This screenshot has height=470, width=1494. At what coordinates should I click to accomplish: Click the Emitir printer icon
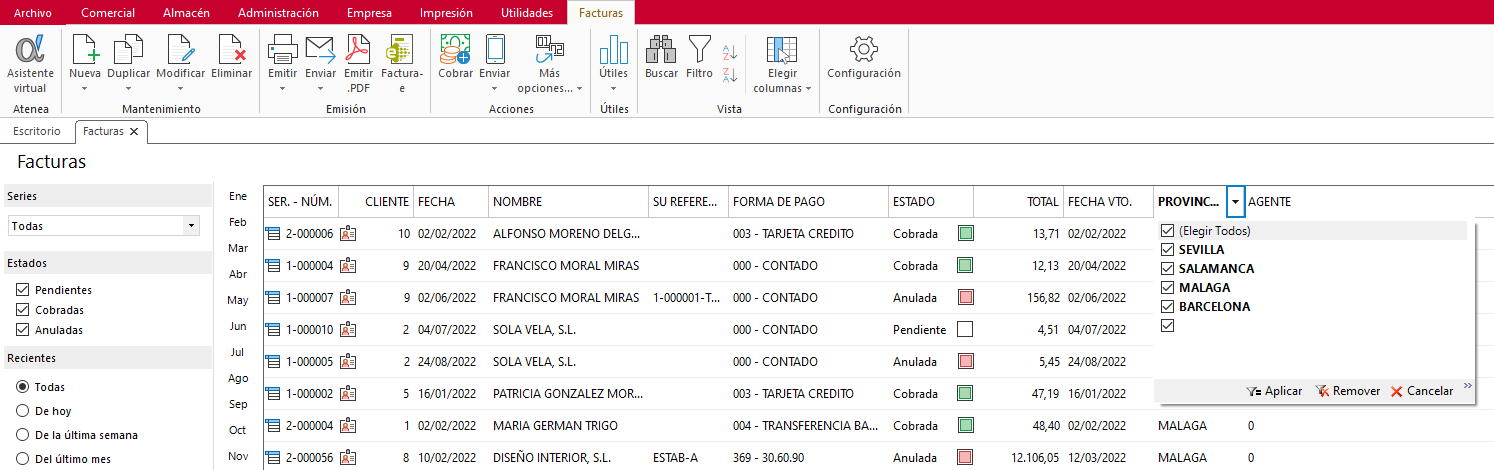click(x=282, y=50)
